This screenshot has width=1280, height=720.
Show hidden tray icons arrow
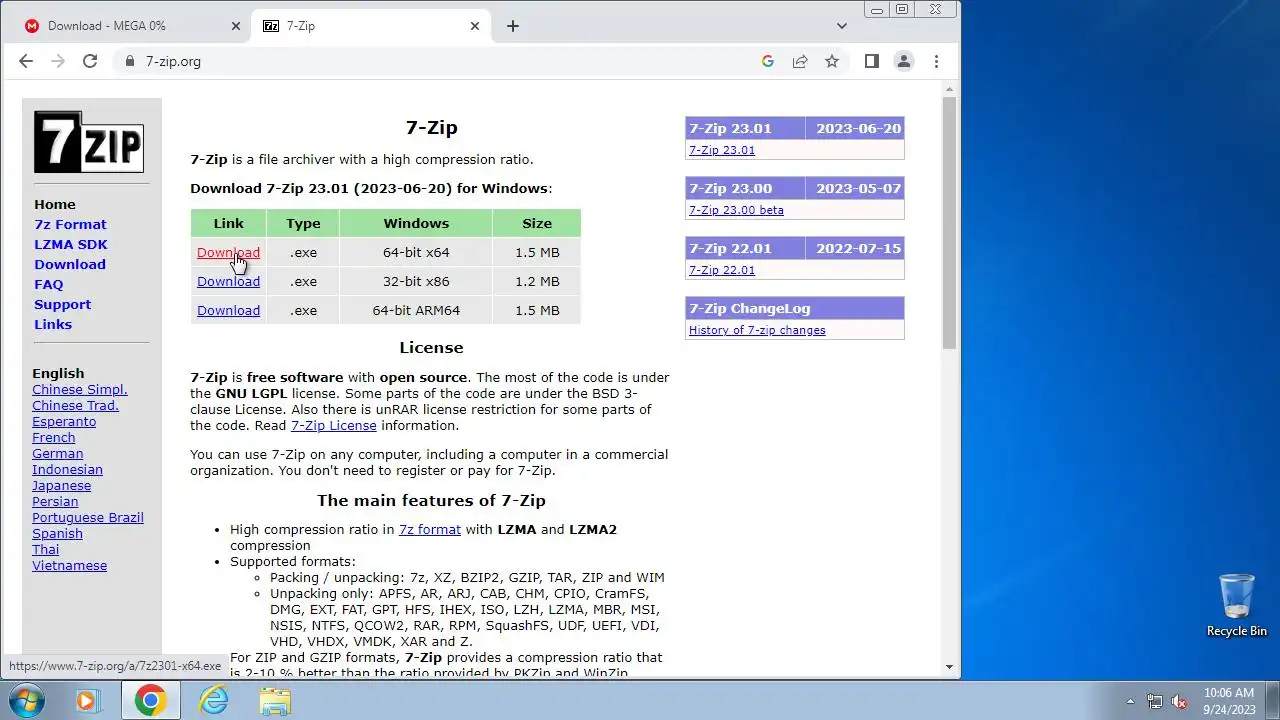tap(1130, 701)
